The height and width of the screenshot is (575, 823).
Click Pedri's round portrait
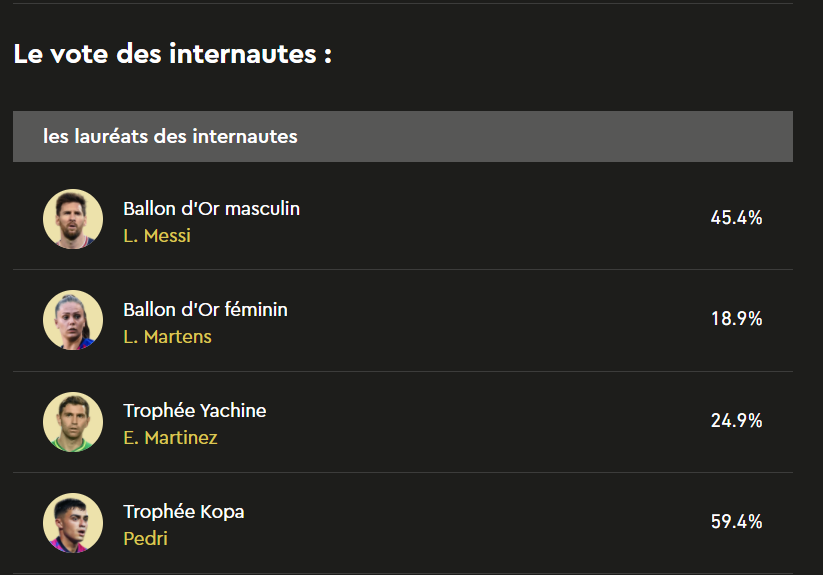coord(73,523)
